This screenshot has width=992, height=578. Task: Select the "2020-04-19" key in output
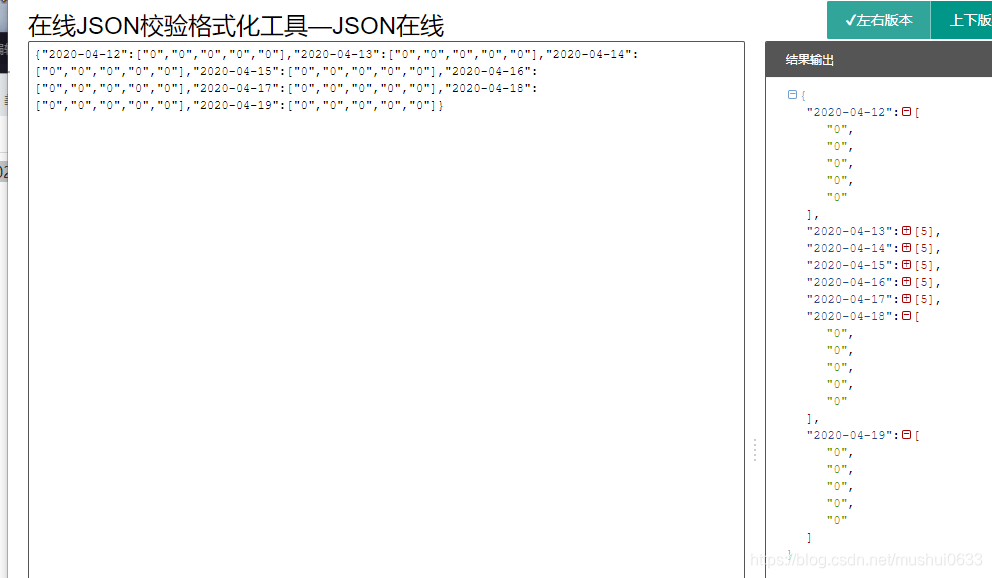(x=849, y=435)
